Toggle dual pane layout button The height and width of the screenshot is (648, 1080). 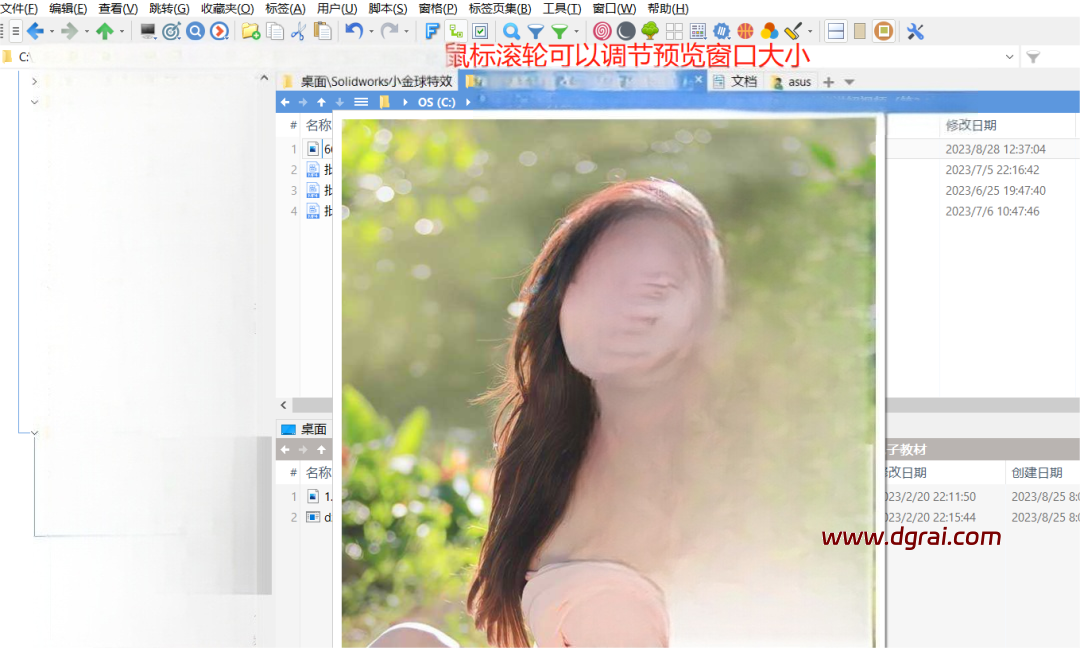(835, 31)
